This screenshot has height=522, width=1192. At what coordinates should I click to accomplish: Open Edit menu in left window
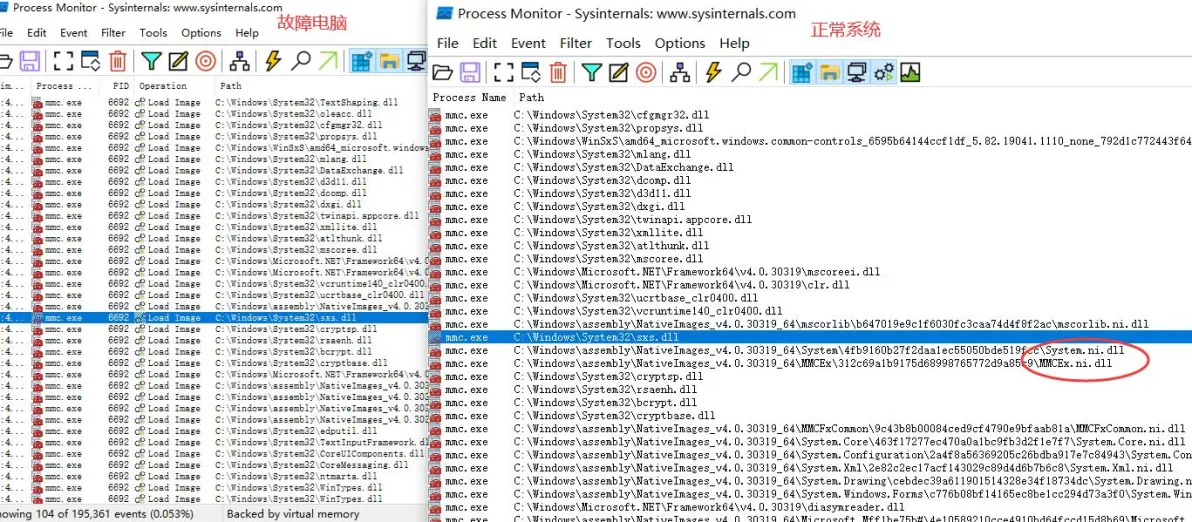36,33
